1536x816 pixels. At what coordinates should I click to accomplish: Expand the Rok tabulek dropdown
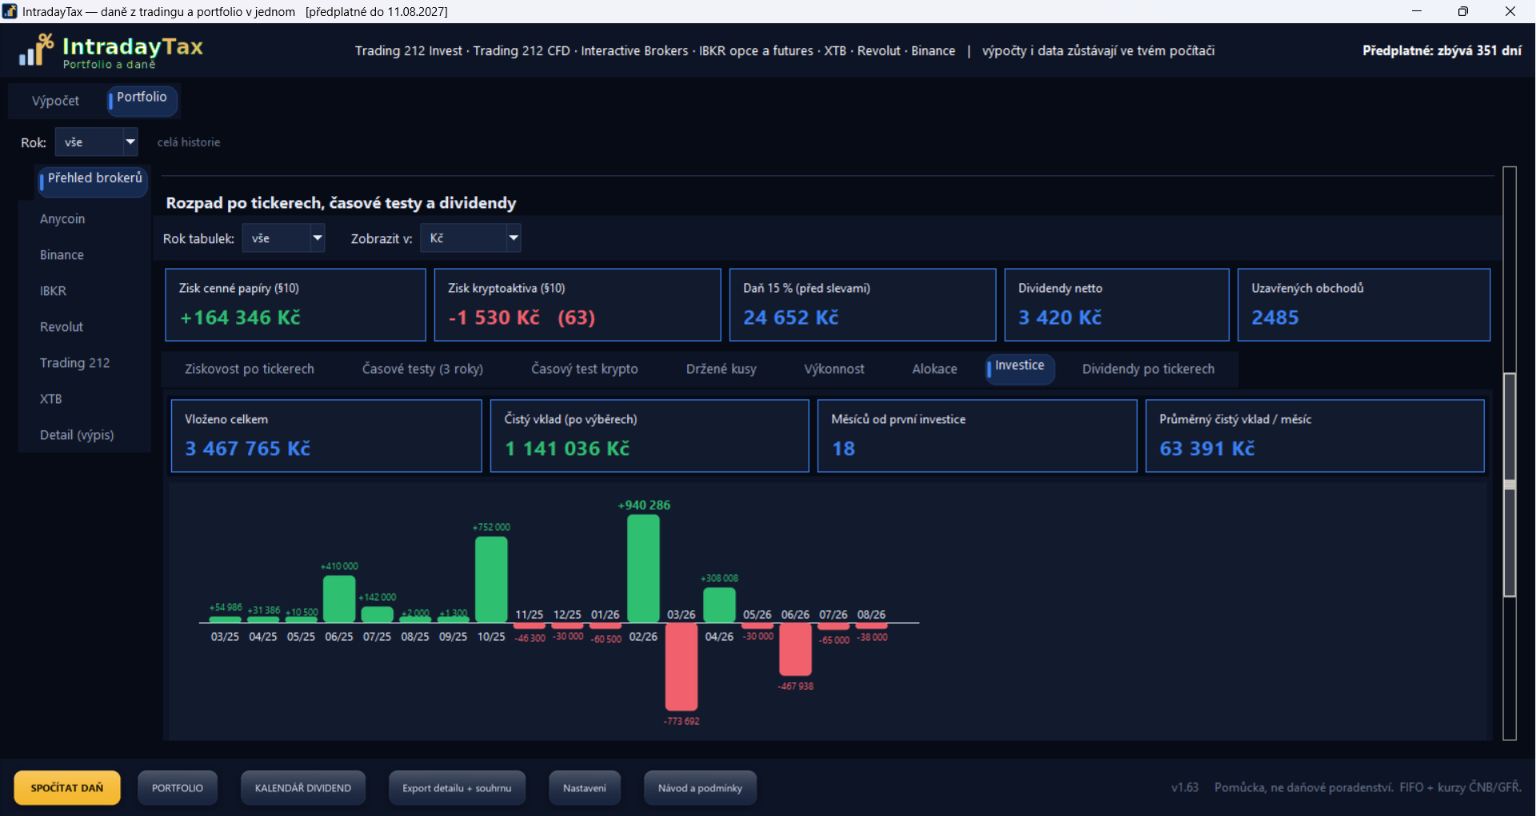283,238
